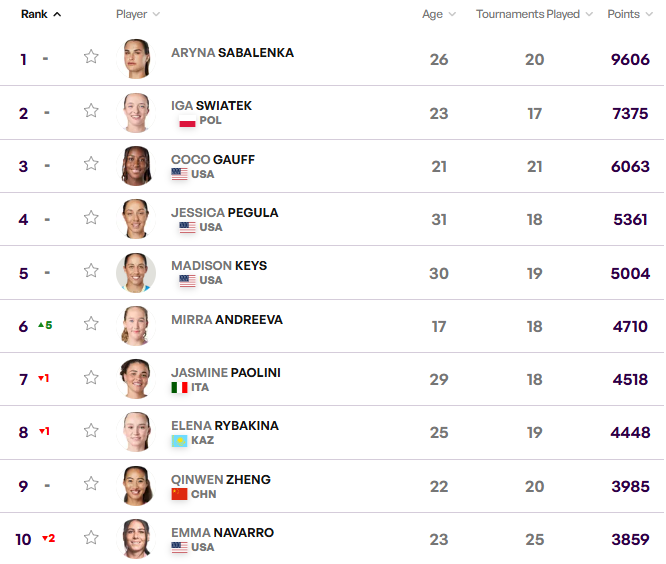Click the star icon in Mirra Andreeva row

(x=91, y=324)
